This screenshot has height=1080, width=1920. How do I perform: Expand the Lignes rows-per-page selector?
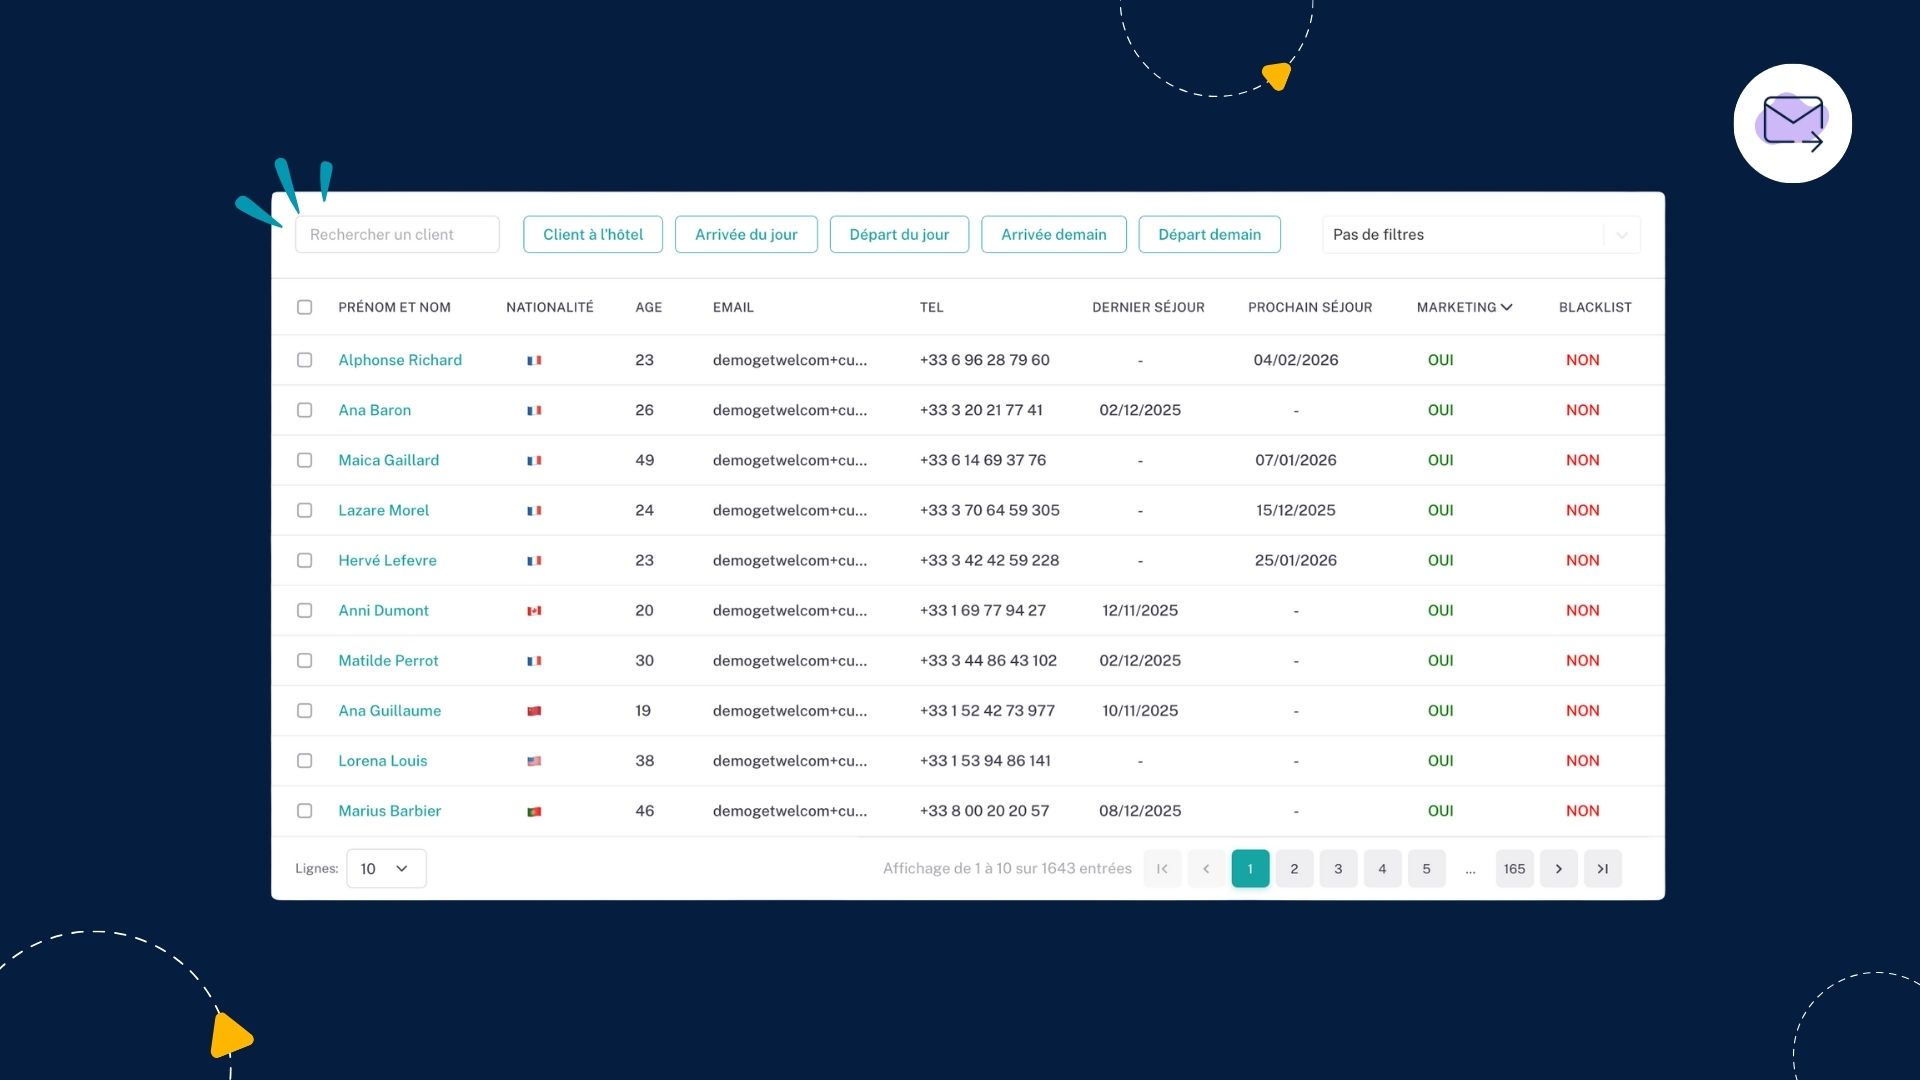coord(386,868)
